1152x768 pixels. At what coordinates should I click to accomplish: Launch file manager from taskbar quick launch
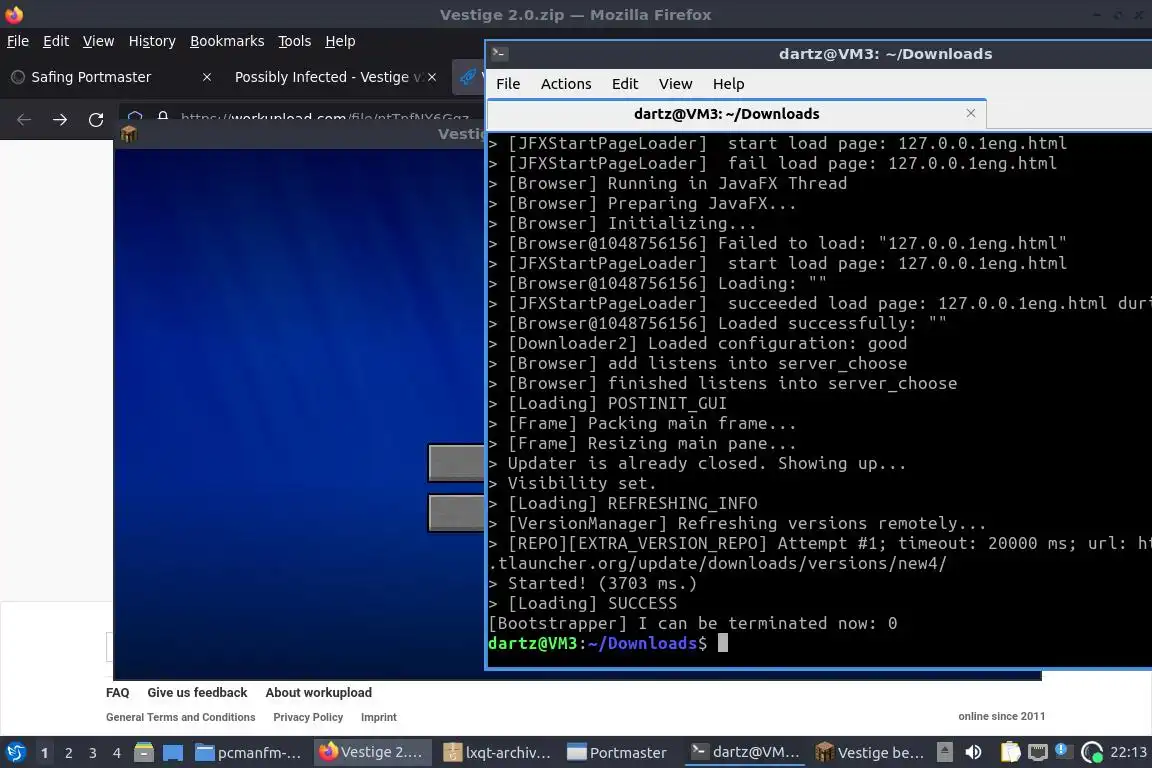click(144, 752)
